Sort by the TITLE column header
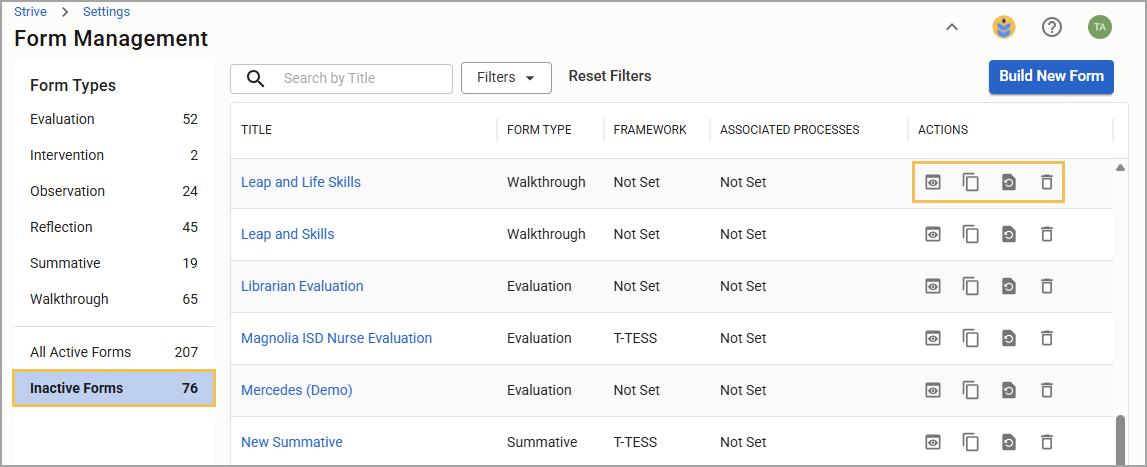Image resolution: width=1147 pixels, height=467 pixels. click(256, 130)
